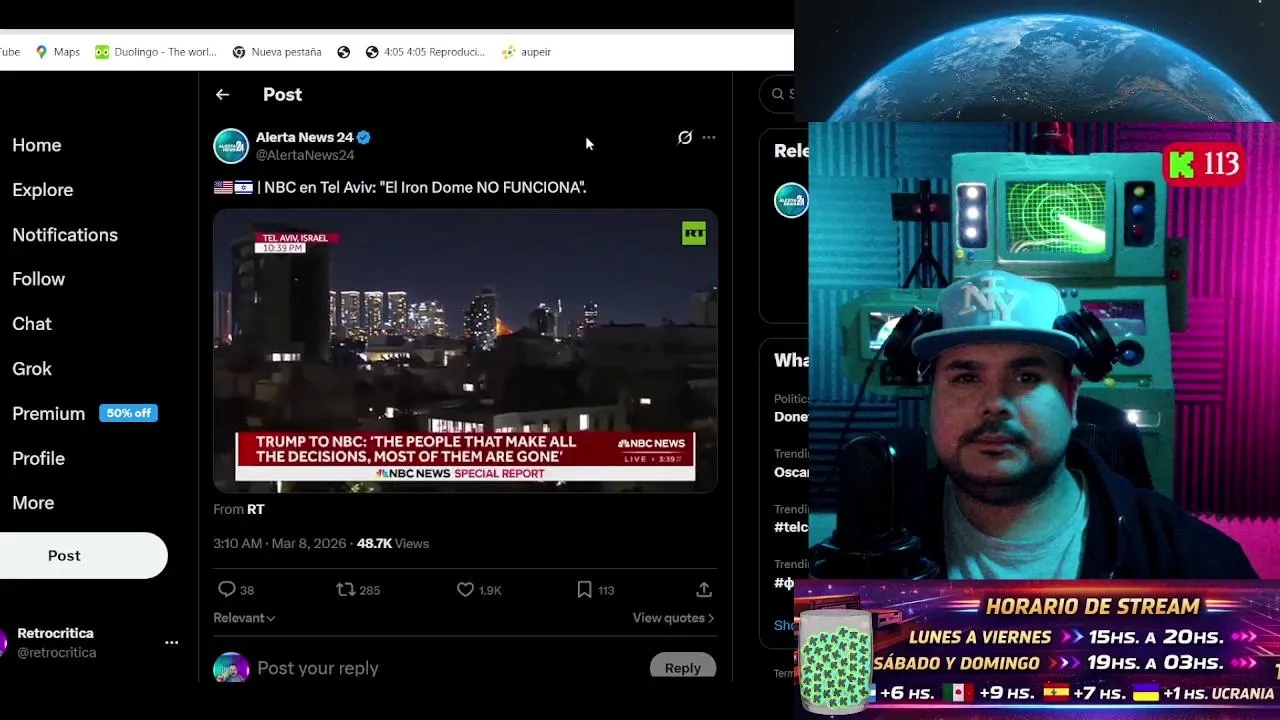This screenshot has width=1280, height=720.
Task: Play the NBC Tel Aviv video thumbnail
Action: [465, 350]
